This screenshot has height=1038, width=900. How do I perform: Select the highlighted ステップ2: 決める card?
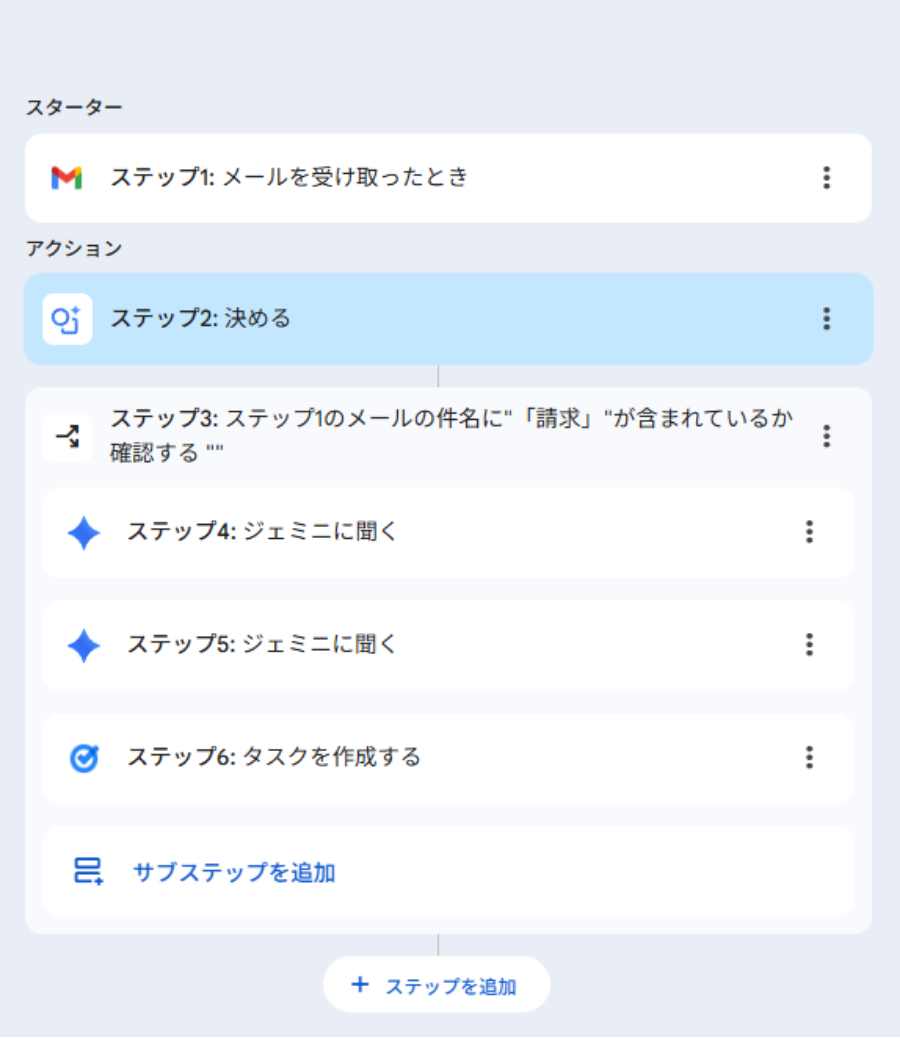click(x=400, y=319)
